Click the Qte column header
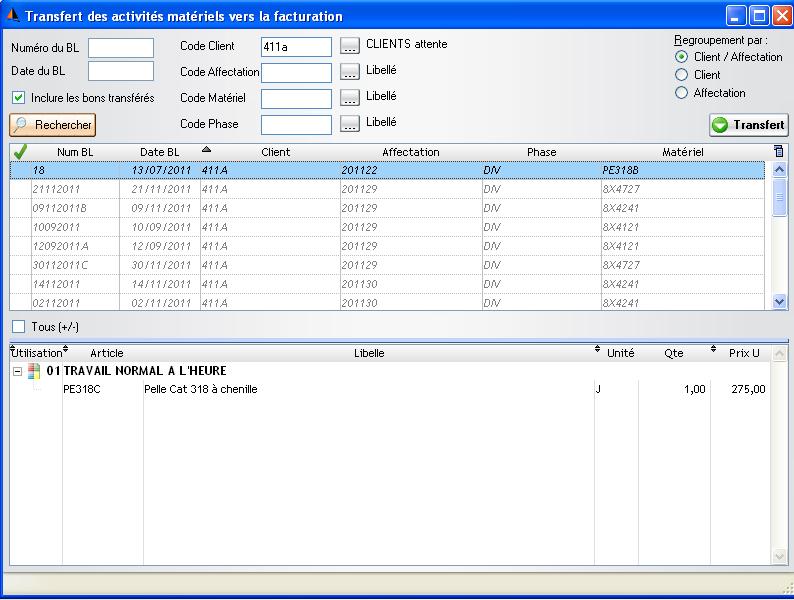This screenshot has height=600, width=794. point(673,353)
